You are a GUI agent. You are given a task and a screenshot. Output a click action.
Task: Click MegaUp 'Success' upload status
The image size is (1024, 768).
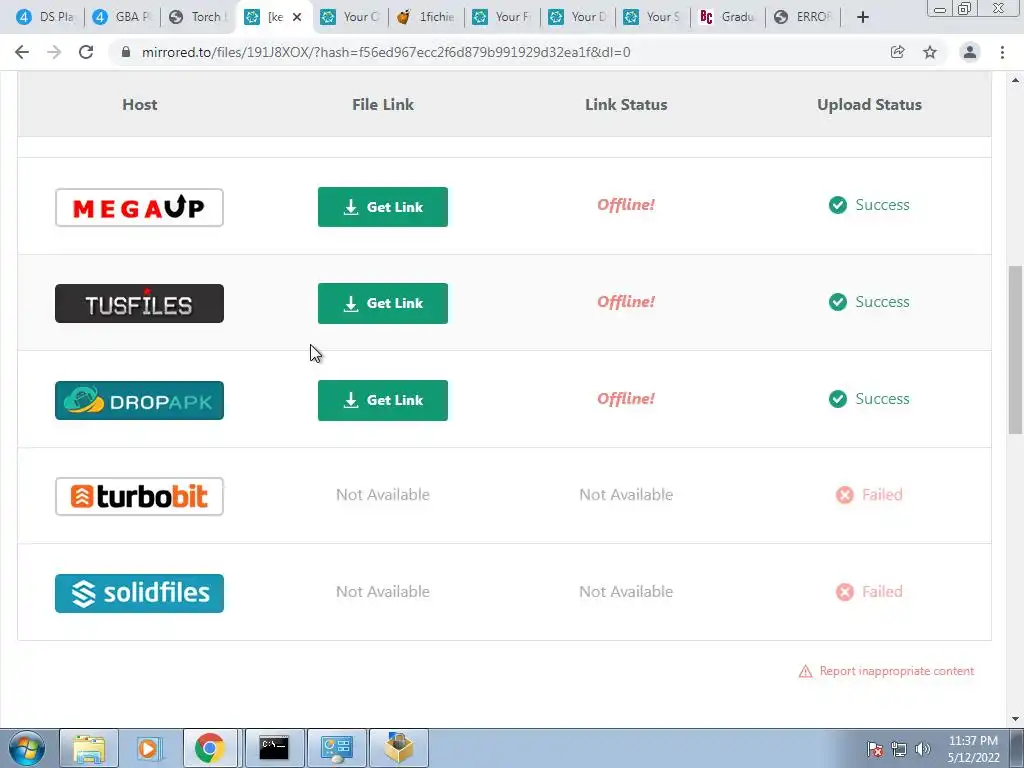[869, 205]
